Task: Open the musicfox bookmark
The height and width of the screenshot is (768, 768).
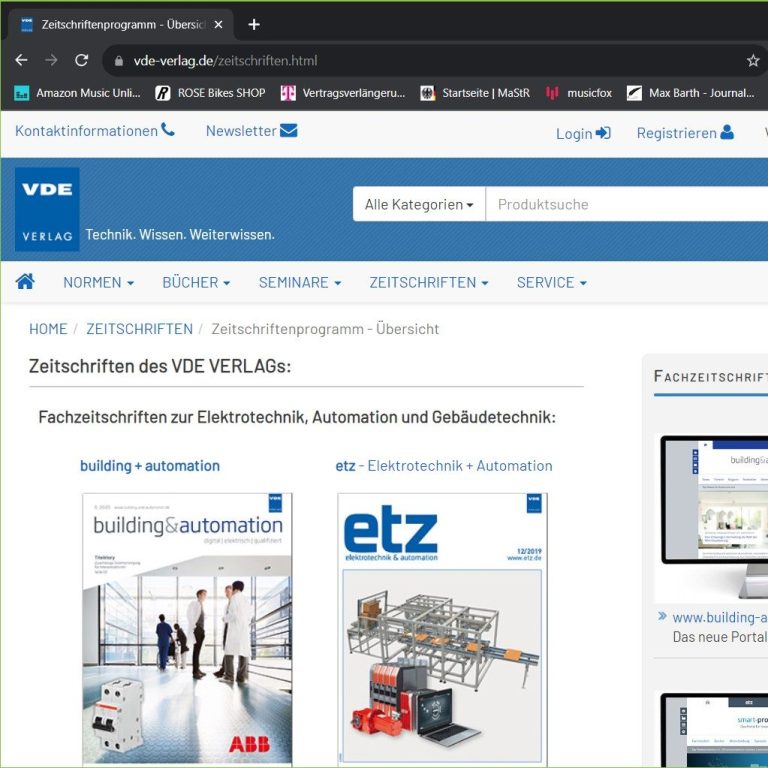Action: tap(579, 93)
